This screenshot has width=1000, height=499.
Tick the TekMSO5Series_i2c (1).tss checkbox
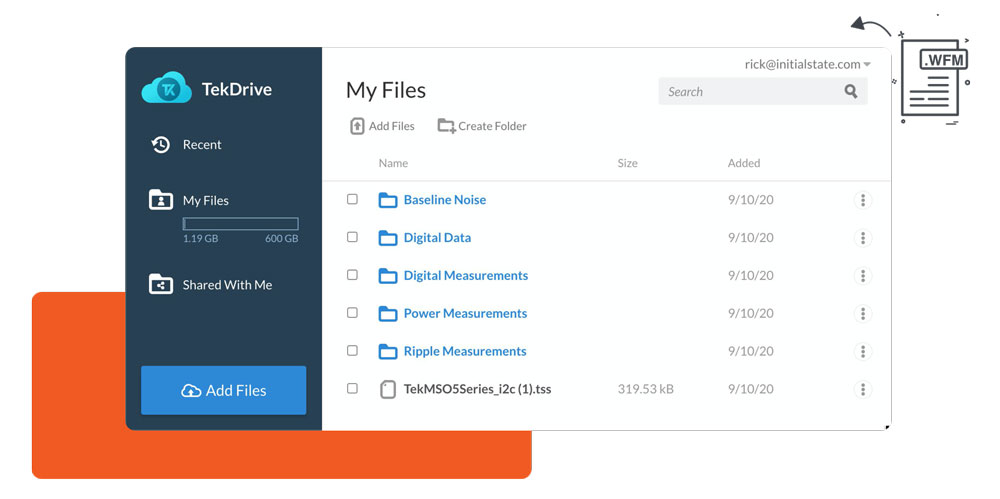tap(352, 388)
